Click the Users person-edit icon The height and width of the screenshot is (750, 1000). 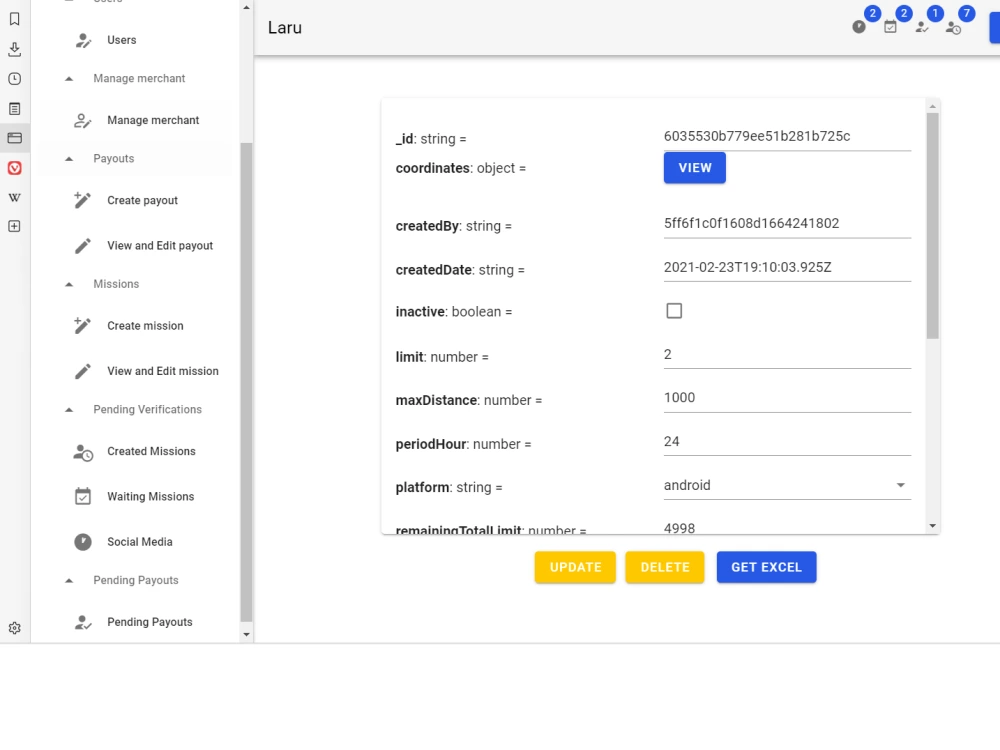click(x=83, y=40)
